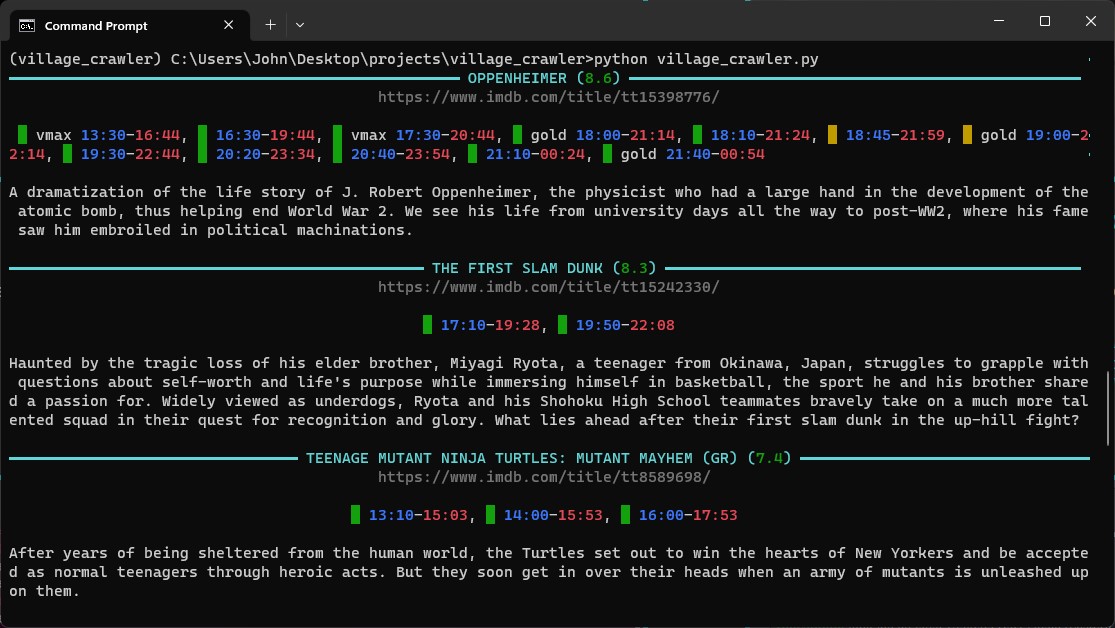Click the Oppenheimer plot description paragraph
Image resolution: width=1115 pixels, height=628 pixels.
pyautogui.click(x=548, y=211)
